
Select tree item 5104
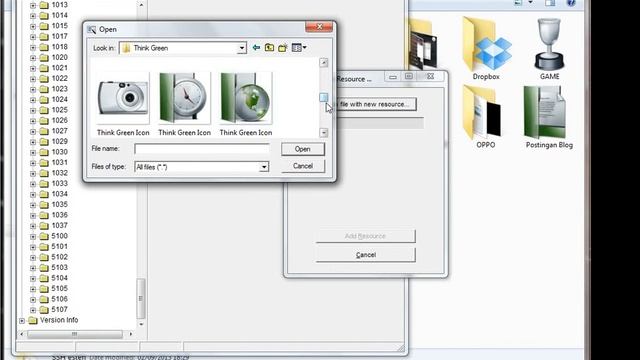coord(60,278)
